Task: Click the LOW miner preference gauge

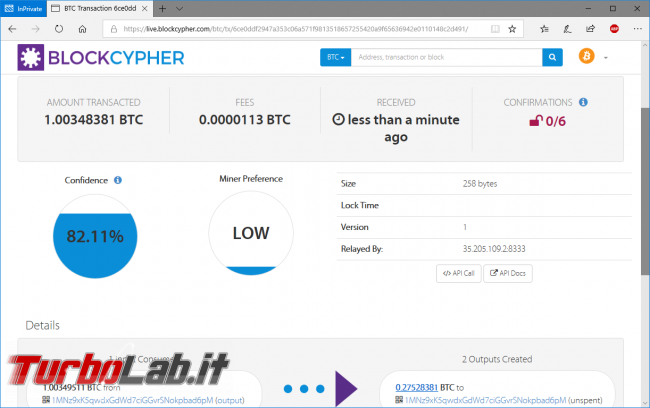Action: [x=251, y=233]
